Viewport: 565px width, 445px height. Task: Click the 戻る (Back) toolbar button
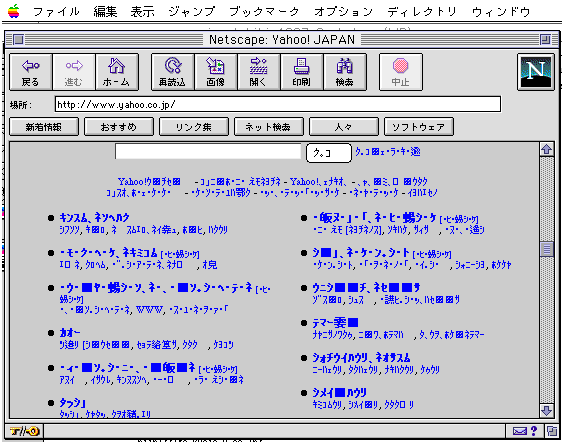(x=31, y=72)
